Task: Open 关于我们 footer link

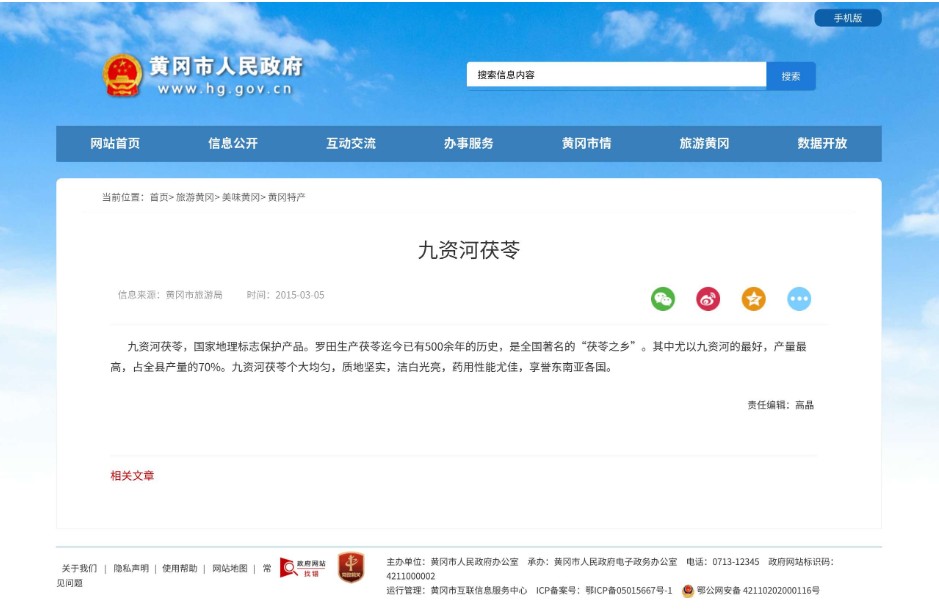Action: [80, 568]
